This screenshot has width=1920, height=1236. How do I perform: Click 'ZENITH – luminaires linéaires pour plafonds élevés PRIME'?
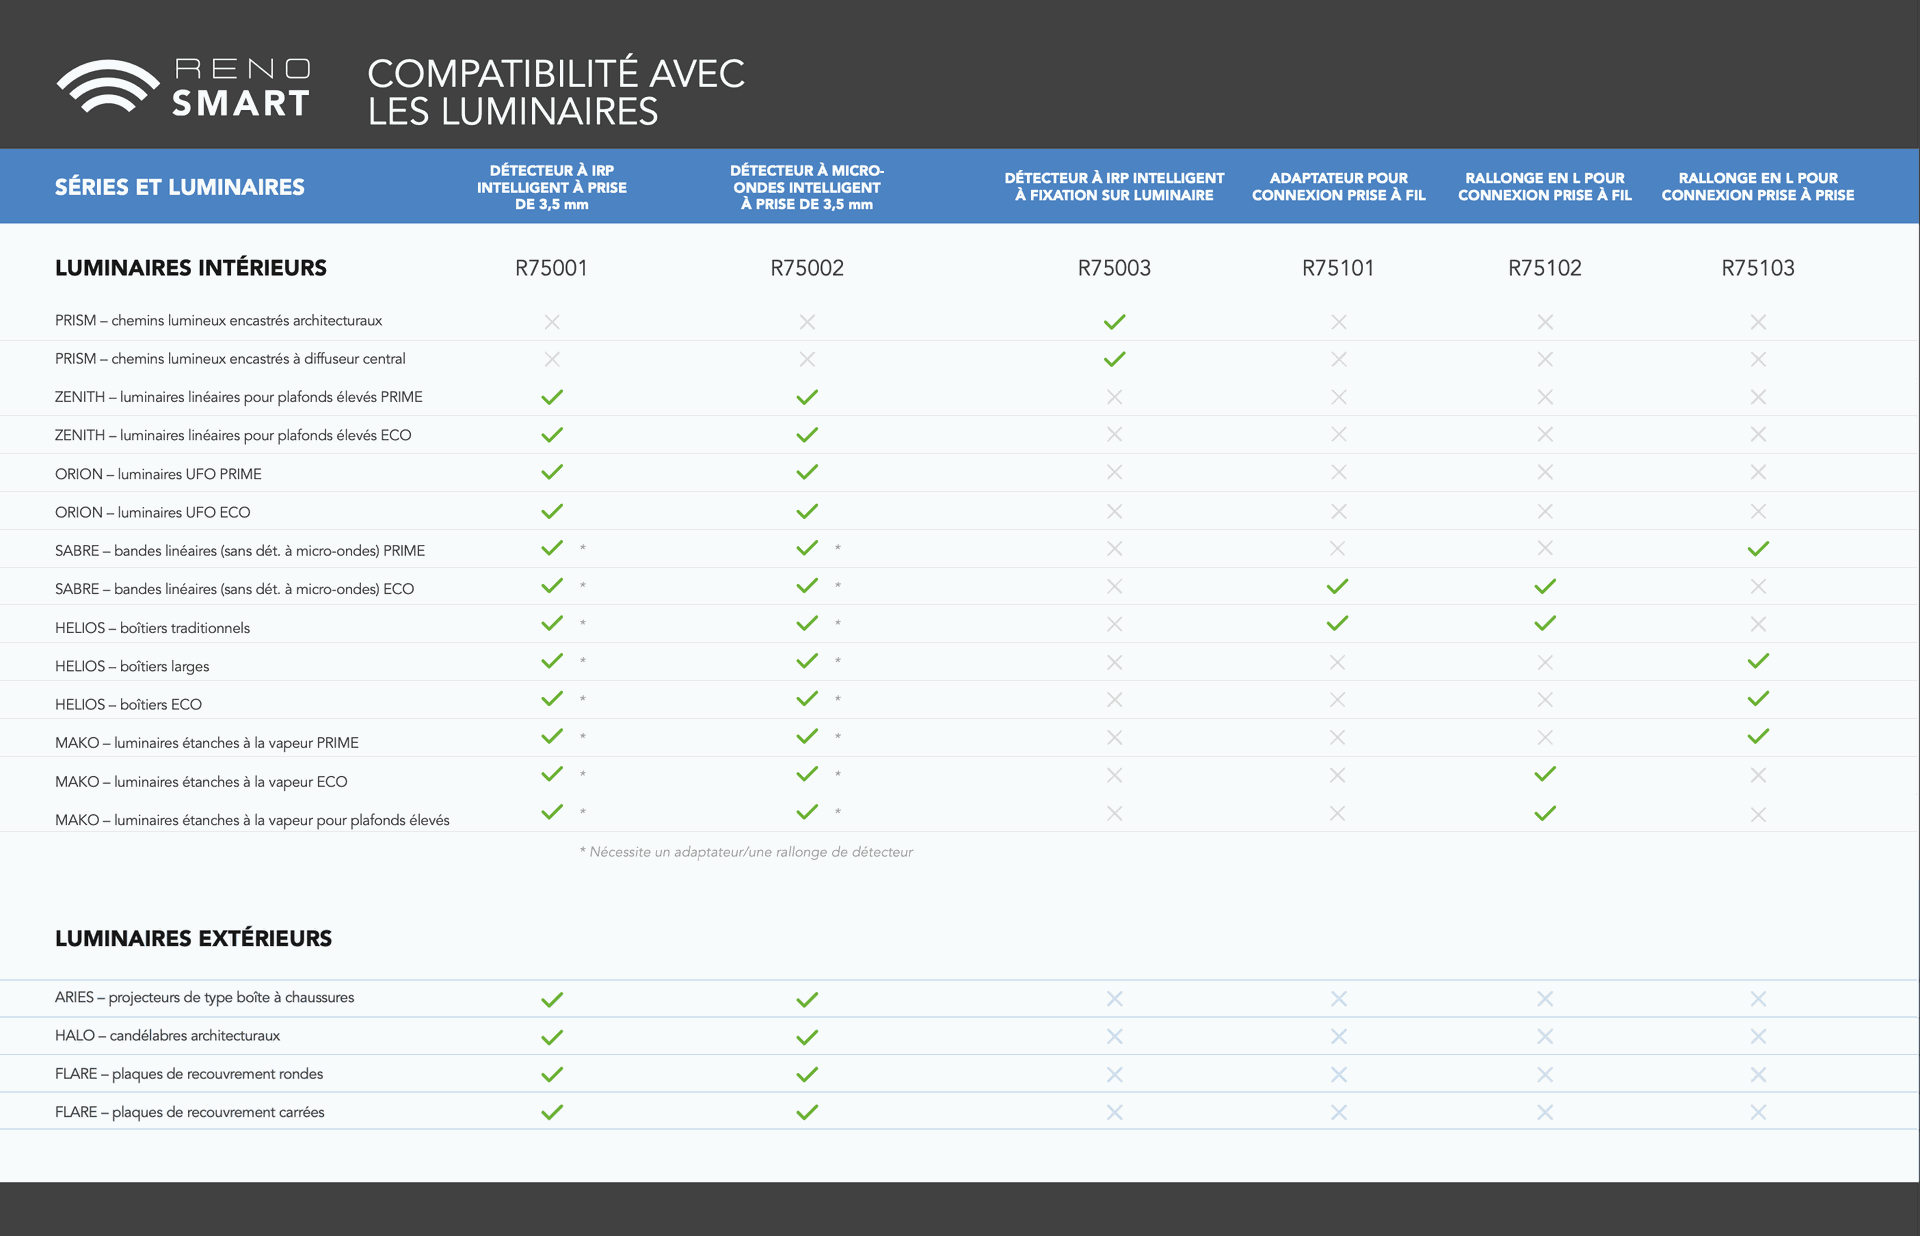[238, 397]
